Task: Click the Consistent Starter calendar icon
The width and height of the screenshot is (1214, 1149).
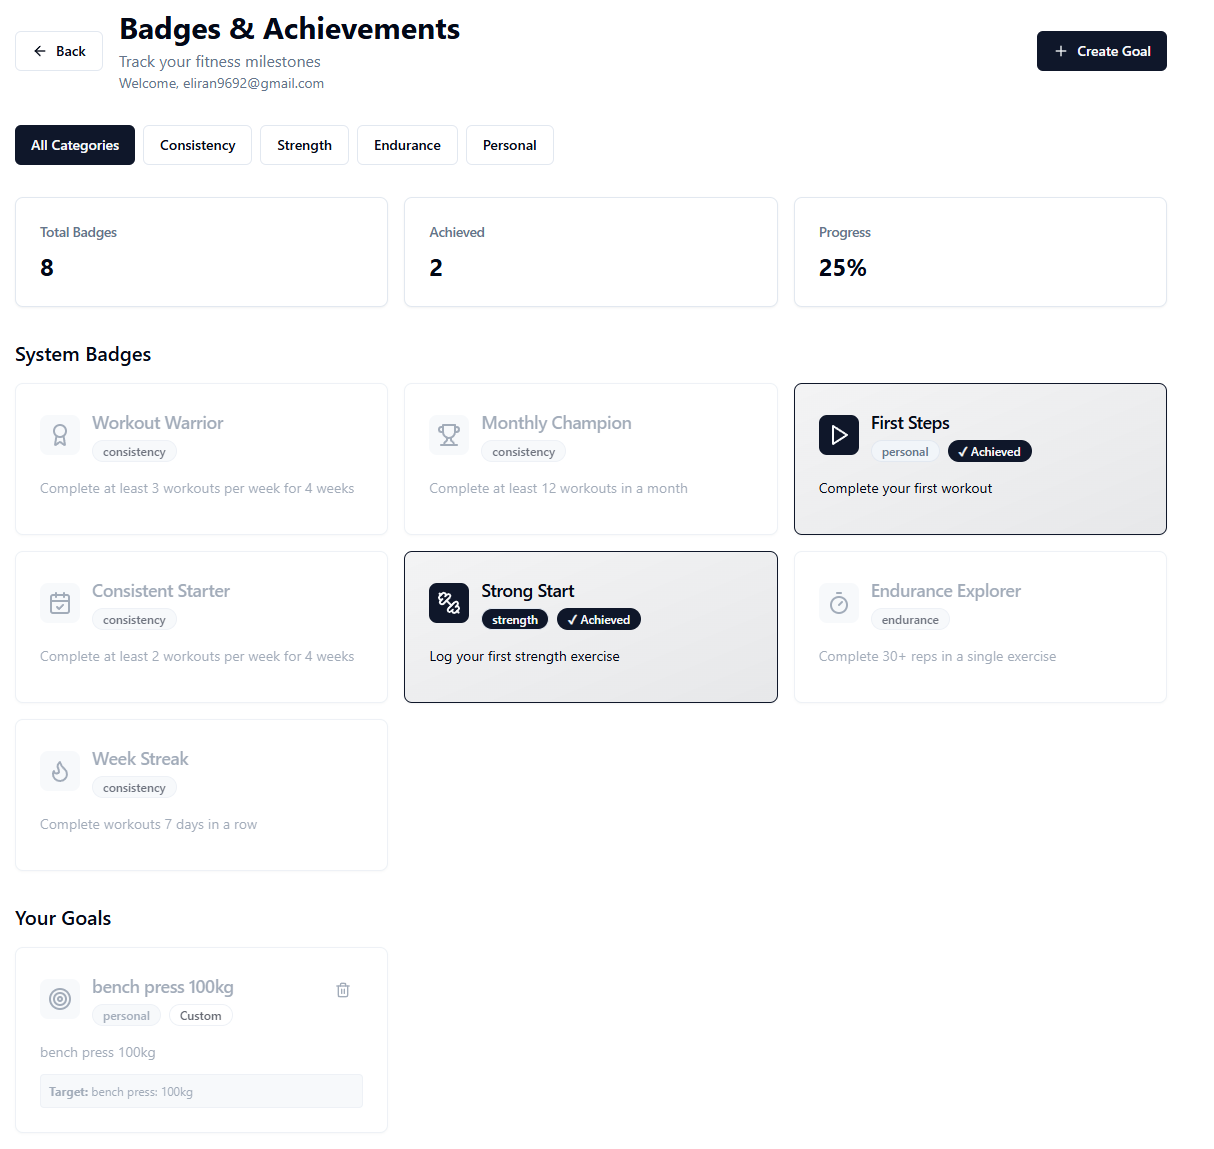Action: (x=59, y=603)
